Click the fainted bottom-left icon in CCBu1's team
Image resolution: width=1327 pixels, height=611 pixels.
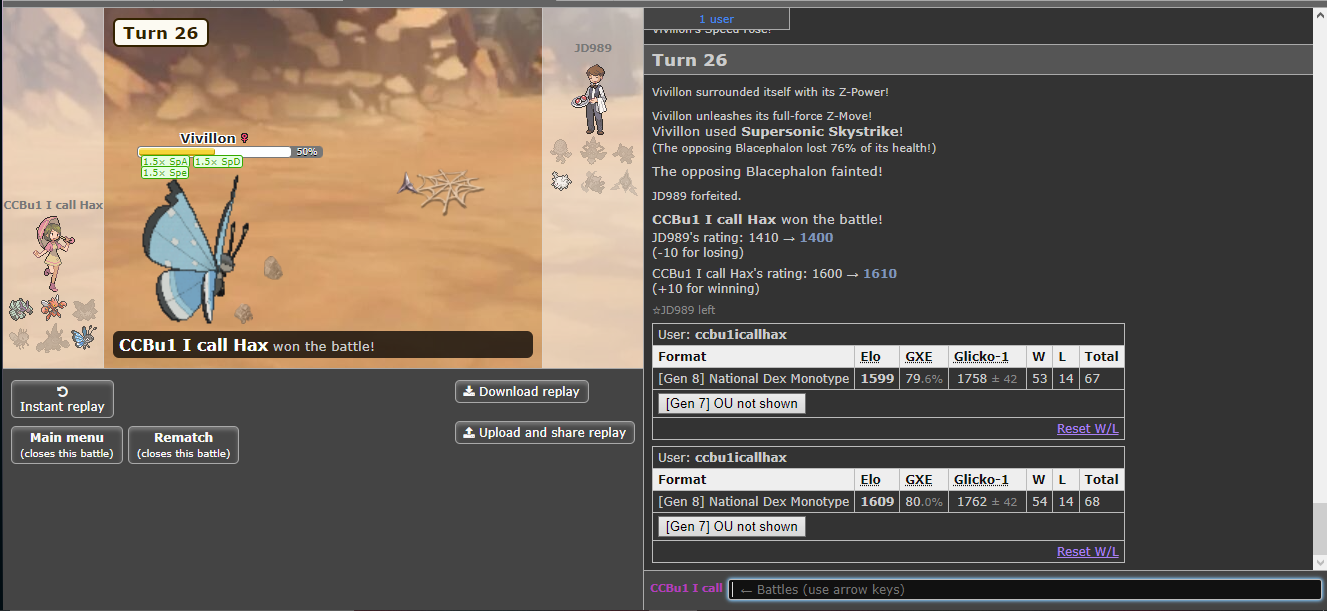pyautogui.click(x=20, y=337)
